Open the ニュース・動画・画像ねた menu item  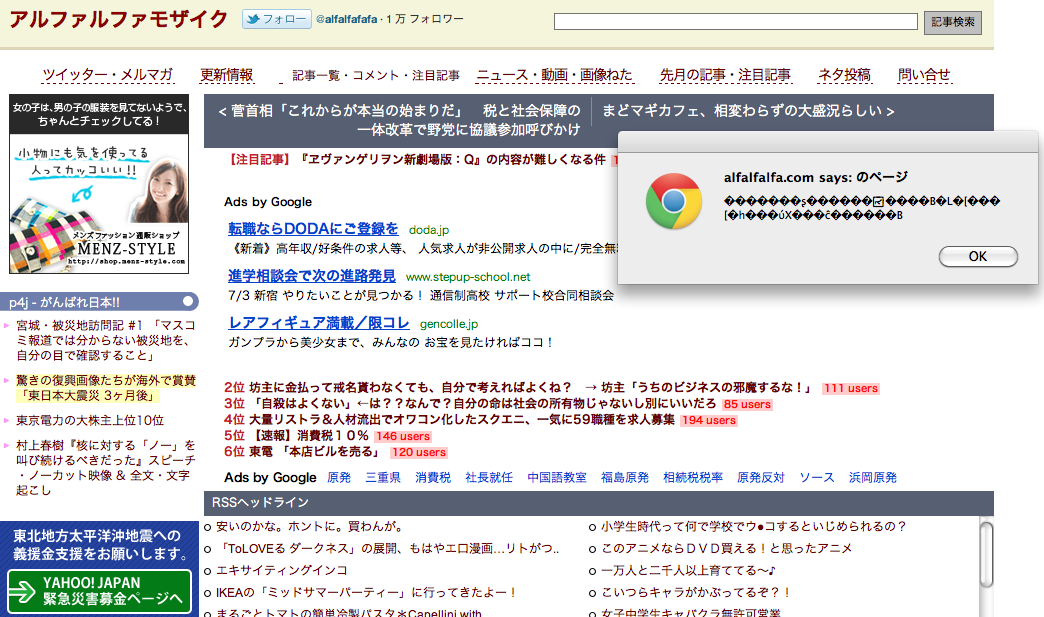click(x=554, y=75)
